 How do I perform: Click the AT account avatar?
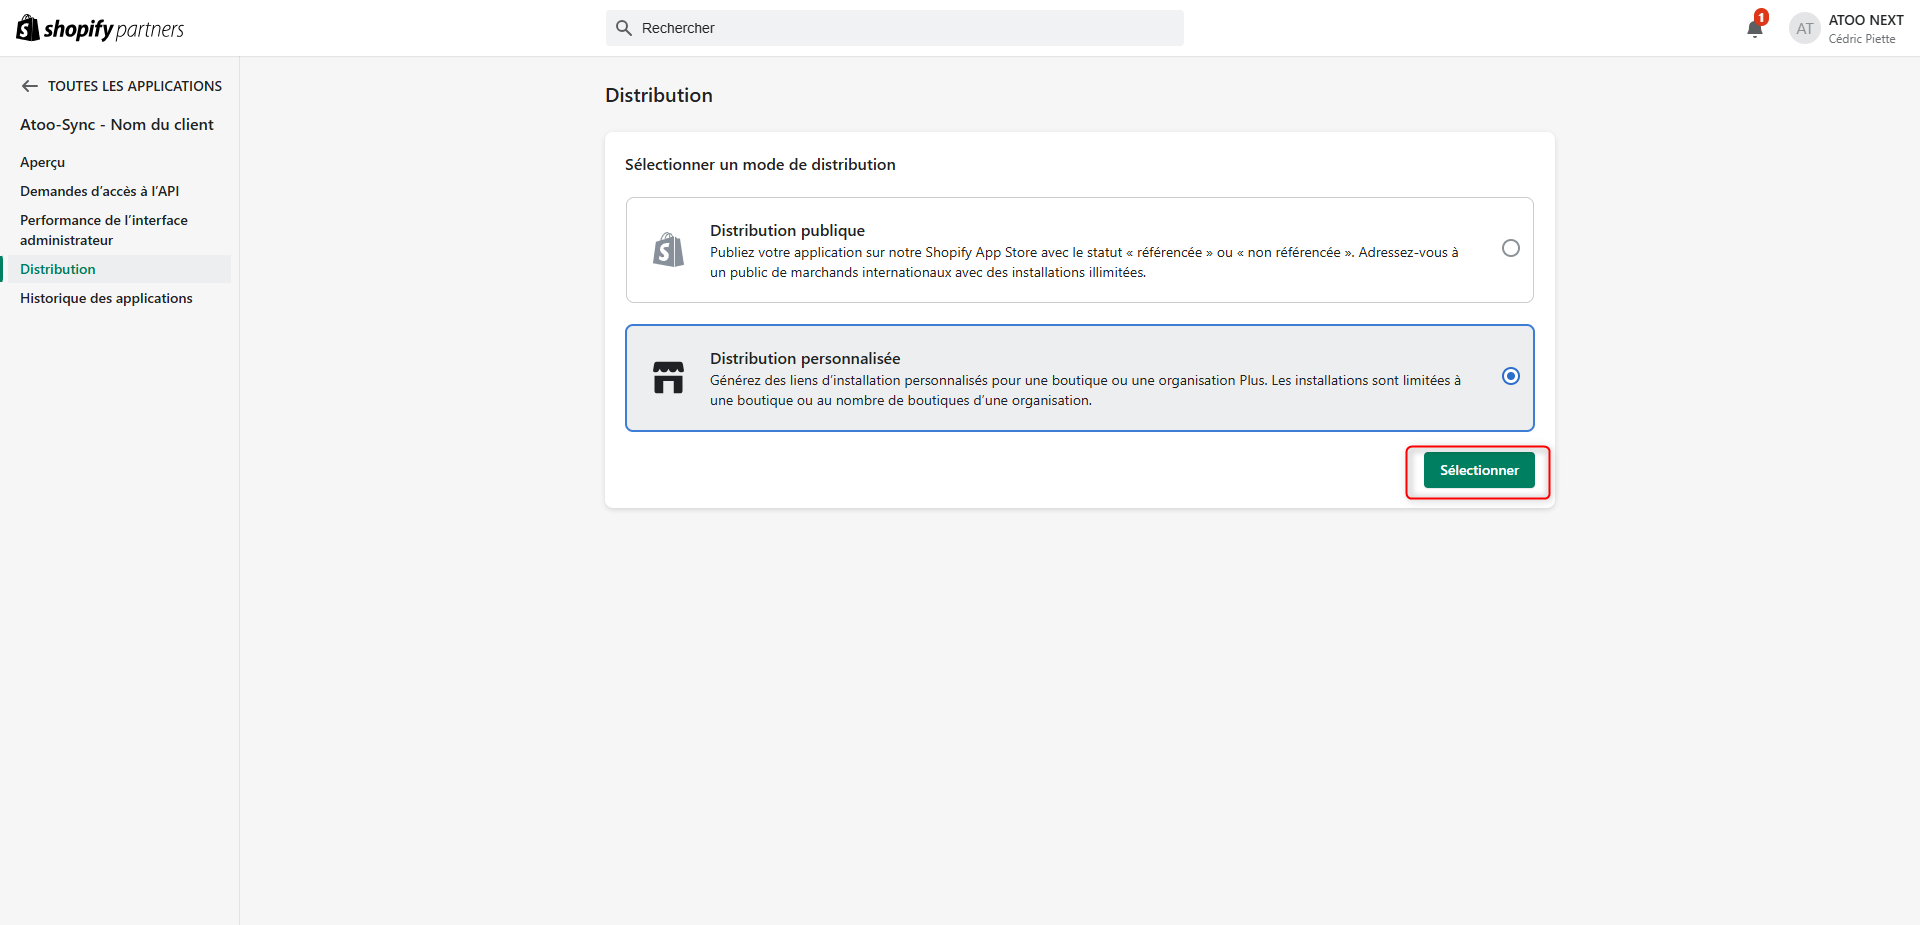point(1804,28)
